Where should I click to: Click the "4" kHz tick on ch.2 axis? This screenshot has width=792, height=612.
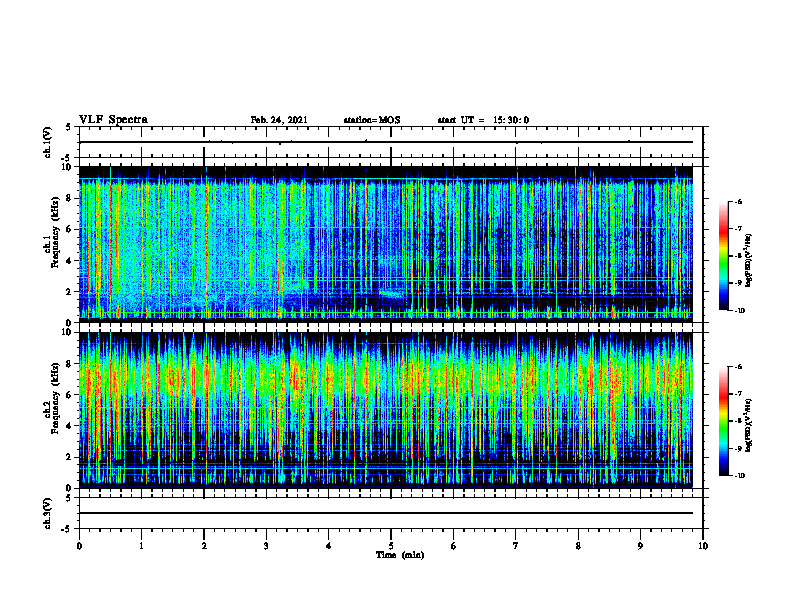tap(70, 426)
